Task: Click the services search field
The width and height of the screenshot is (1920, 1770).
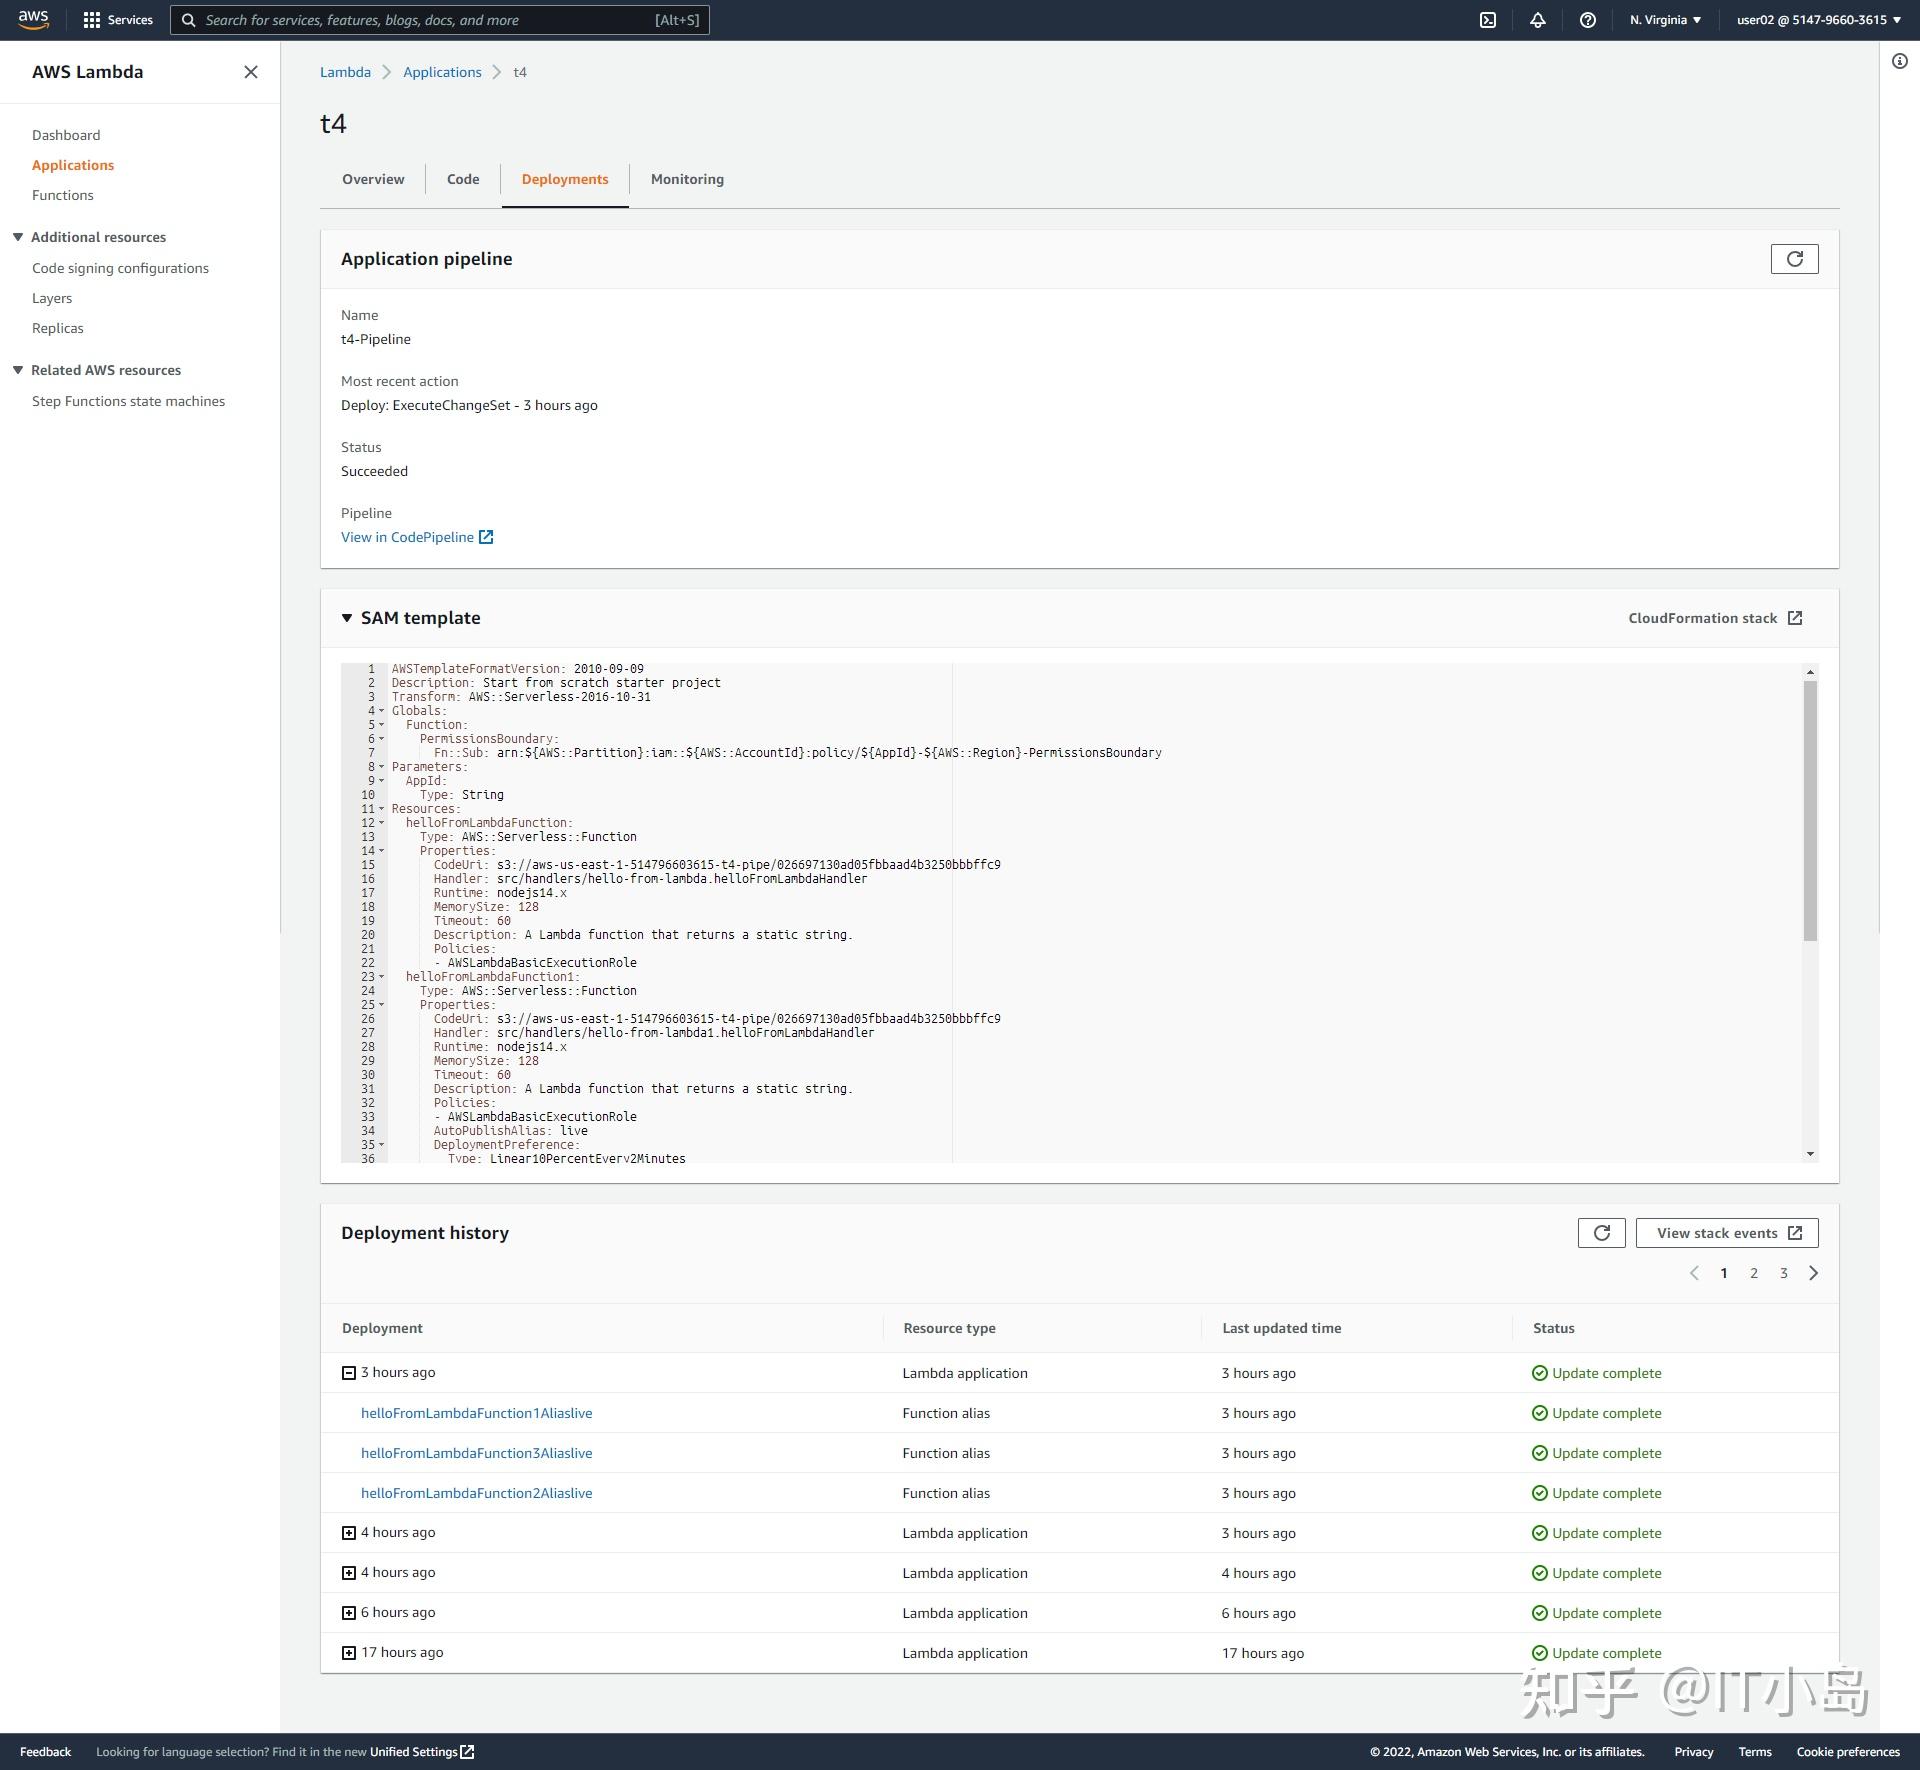Action: pyautogui.click(x=440, y=19)
